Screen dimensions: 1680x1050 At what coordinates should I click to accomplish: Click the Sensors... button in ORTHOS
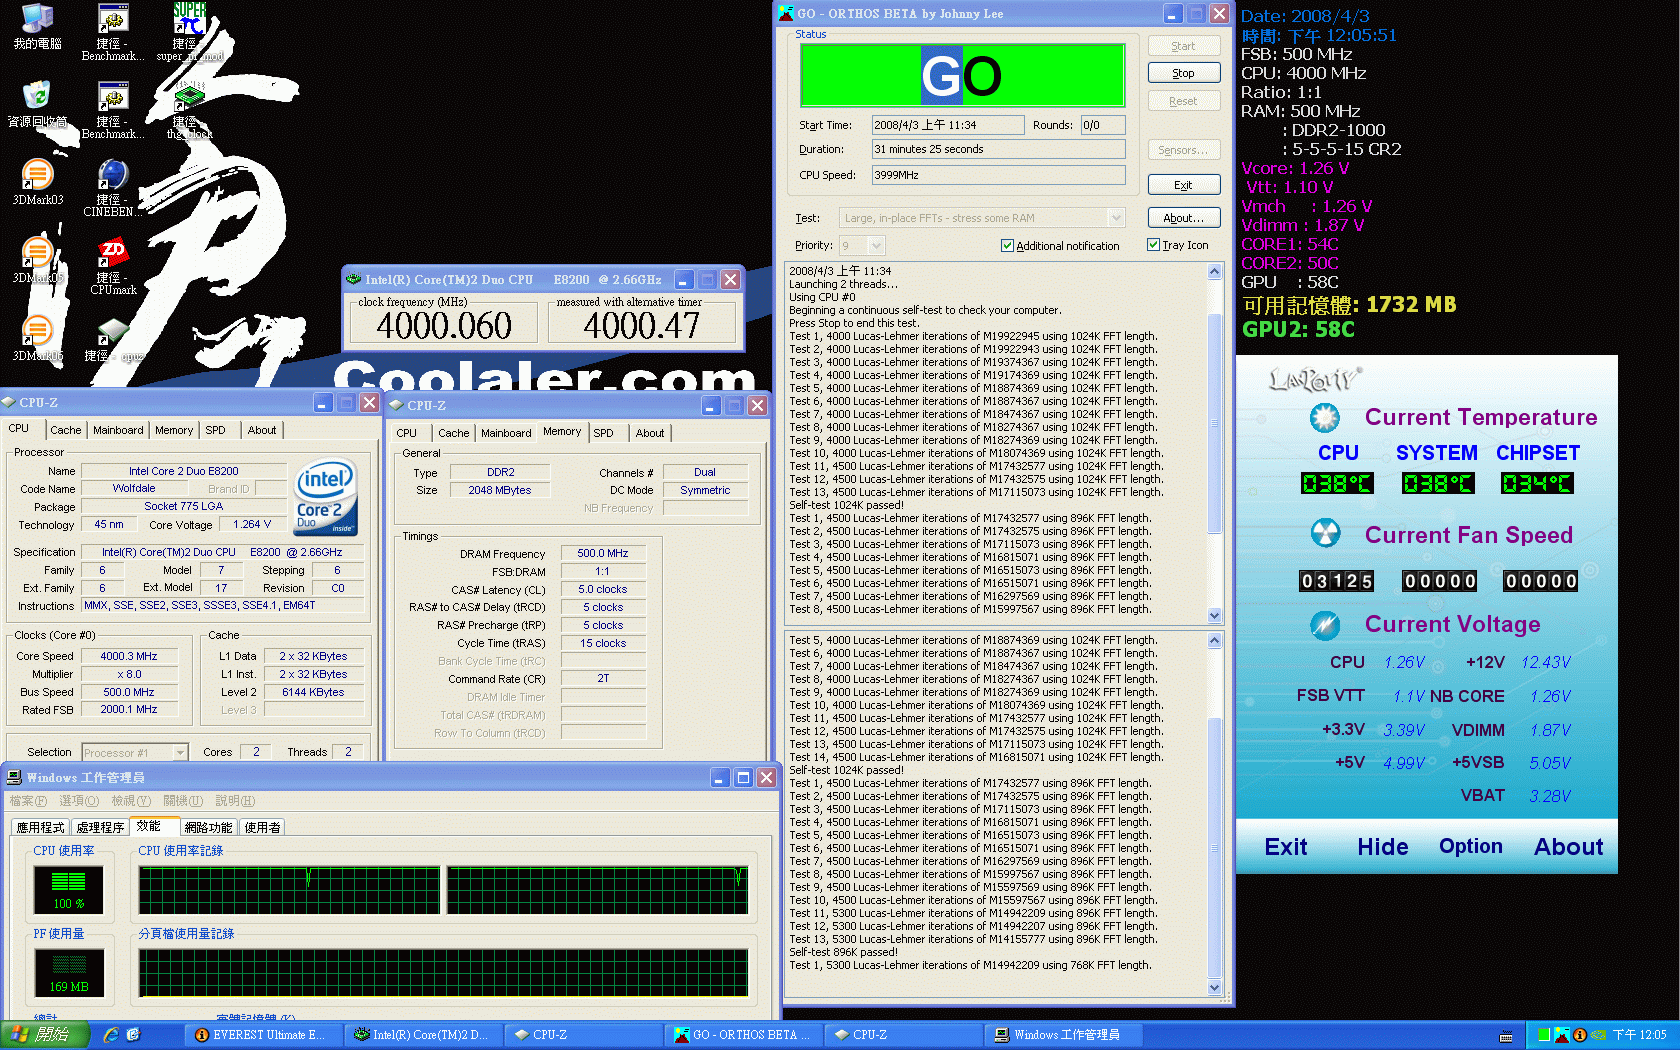1183,150
